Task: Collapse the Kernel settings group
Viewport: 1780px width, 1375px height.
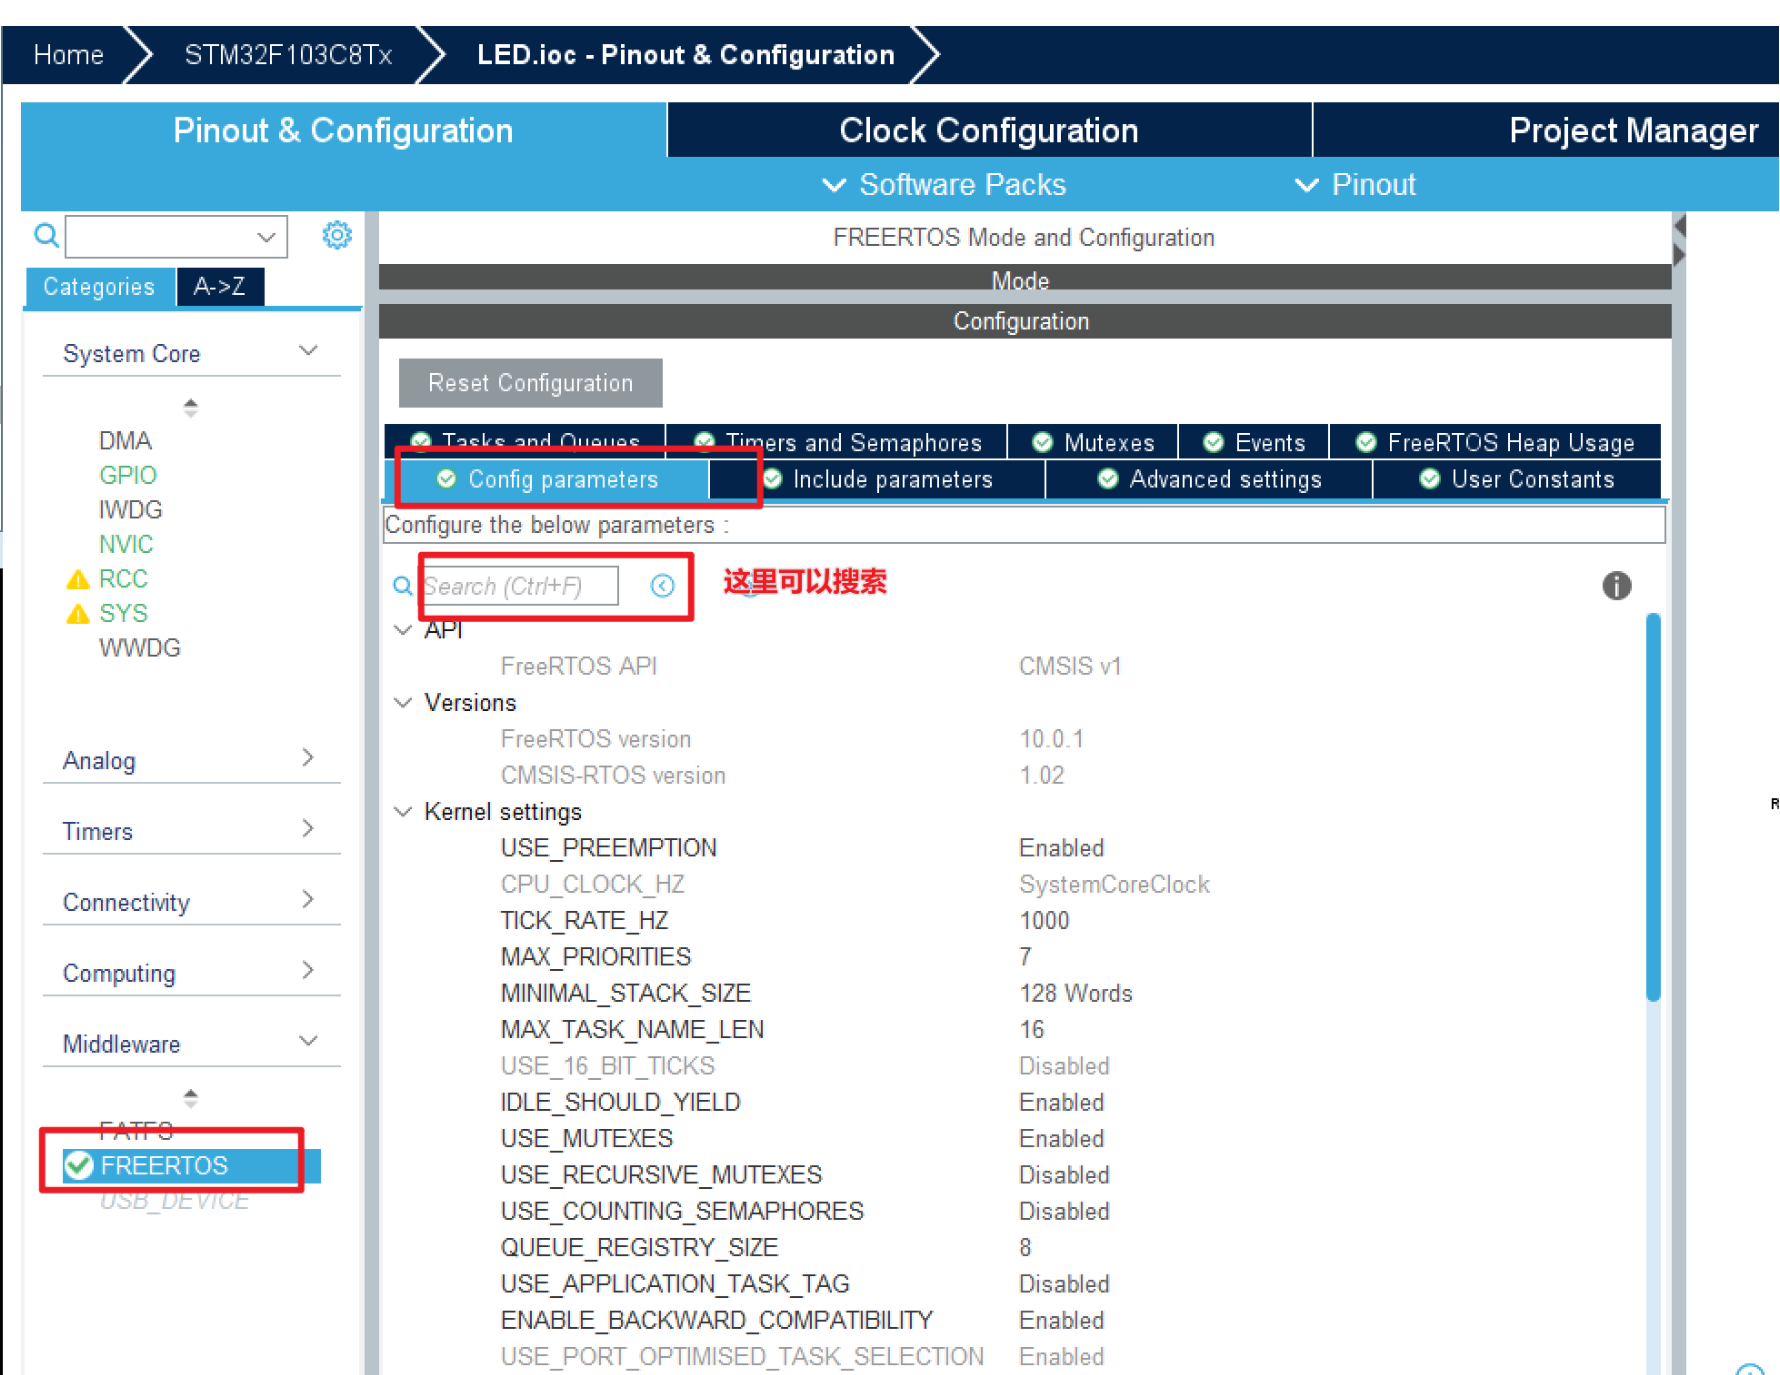Action: tap(403, 812)
